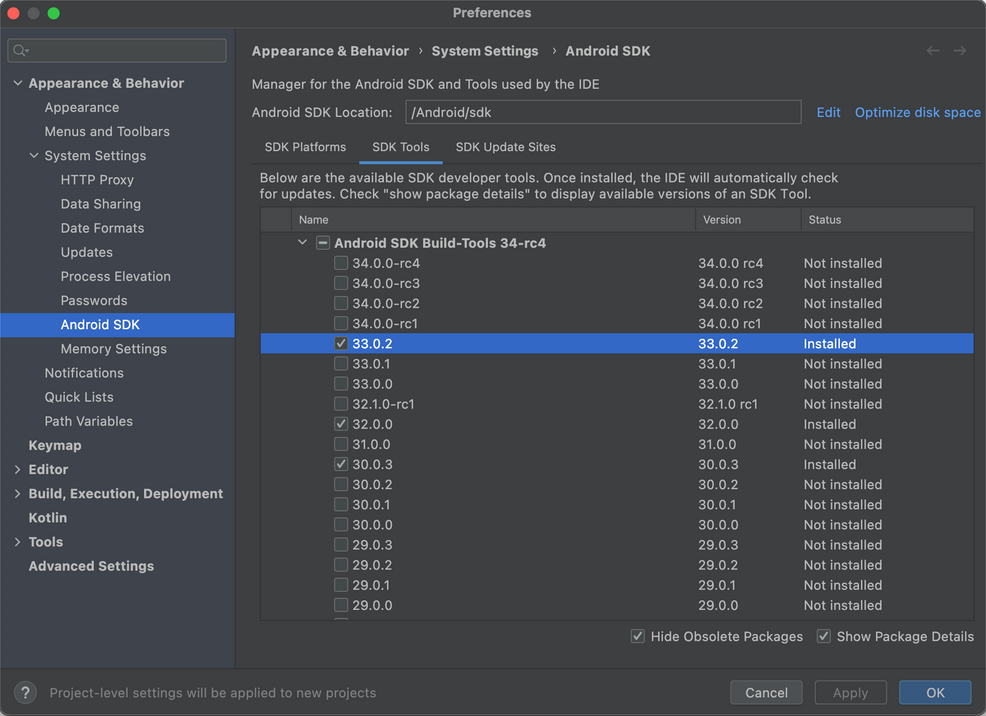Sort table by Name column header

click(x=494, y=220)
